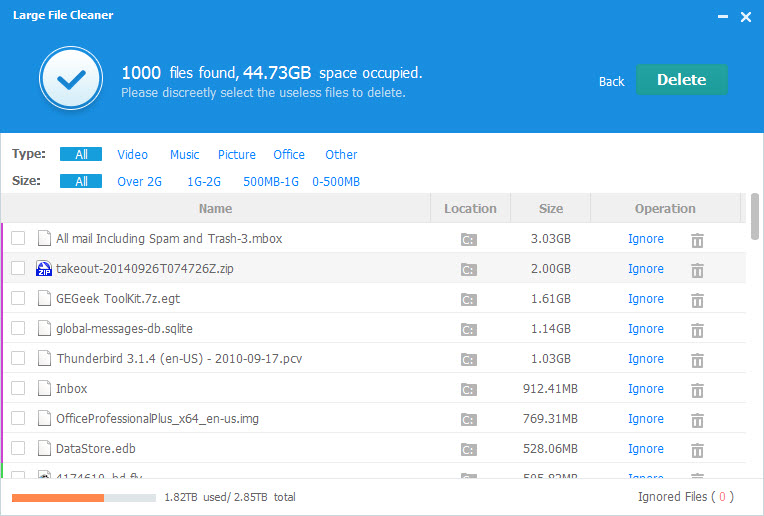Minimize the Large File Cleaner window

pos(723,17)
